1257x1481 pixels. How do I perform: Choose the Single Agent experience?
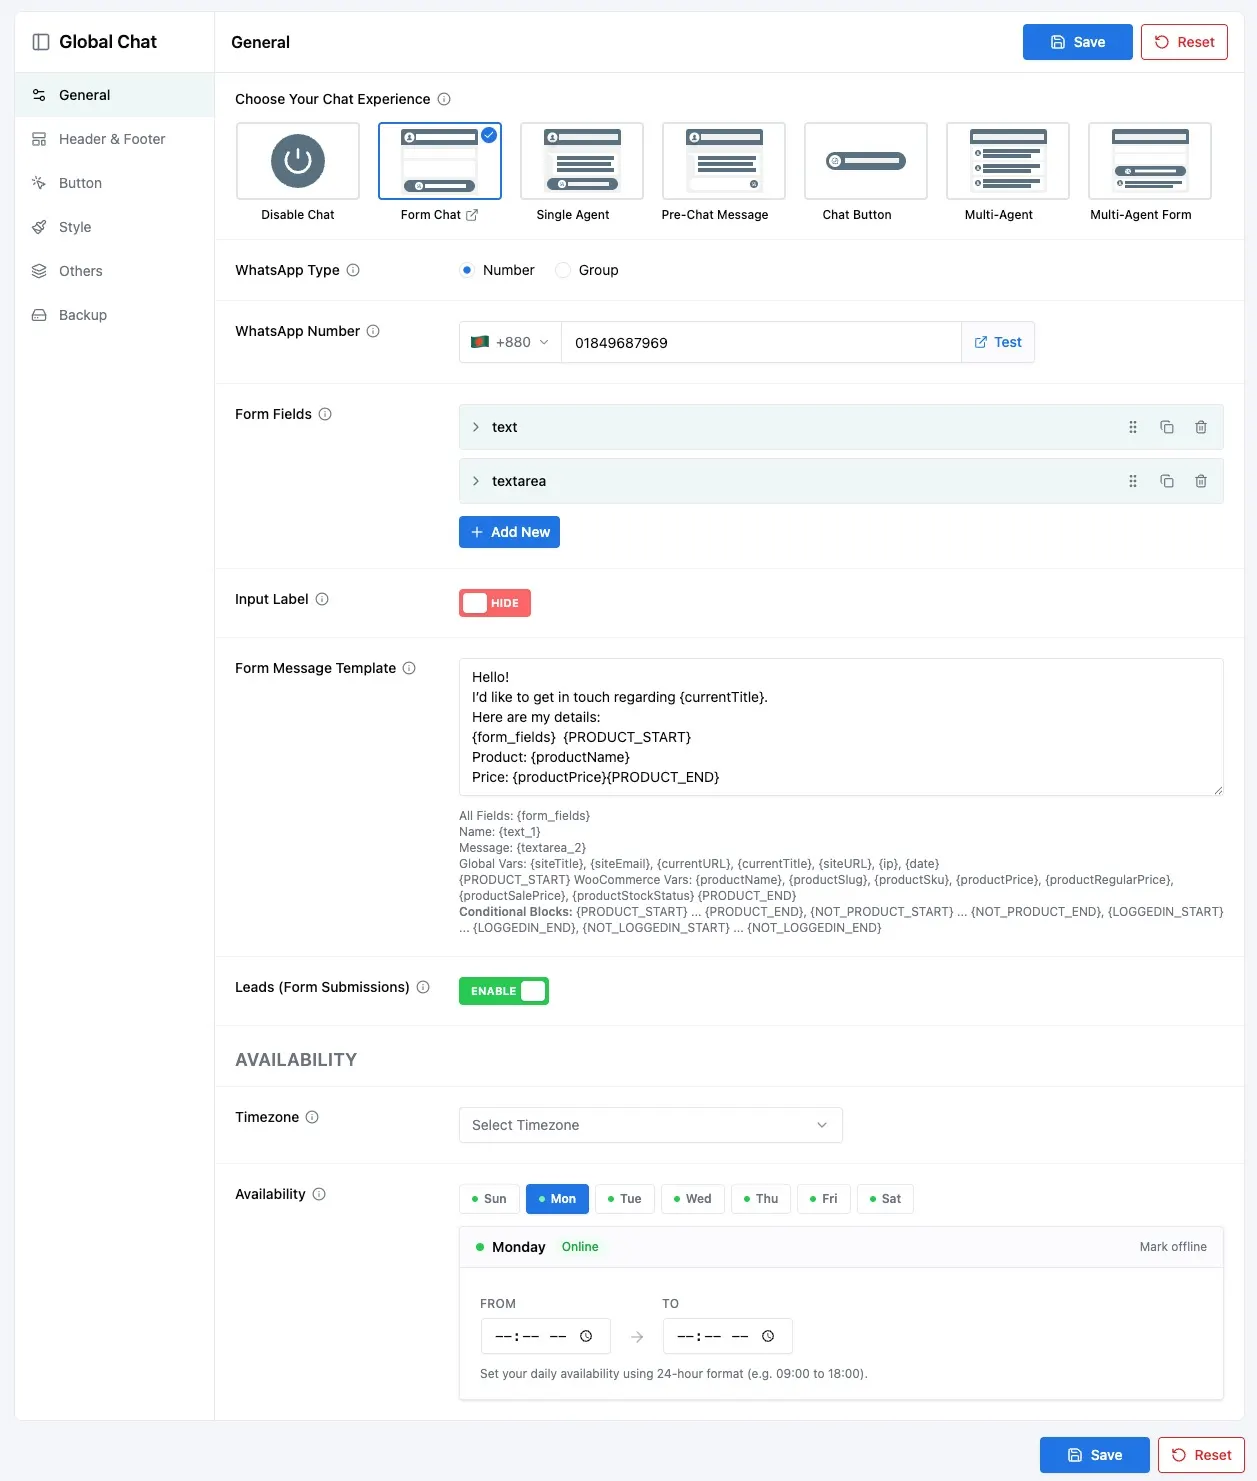click(x=582, y=161)
